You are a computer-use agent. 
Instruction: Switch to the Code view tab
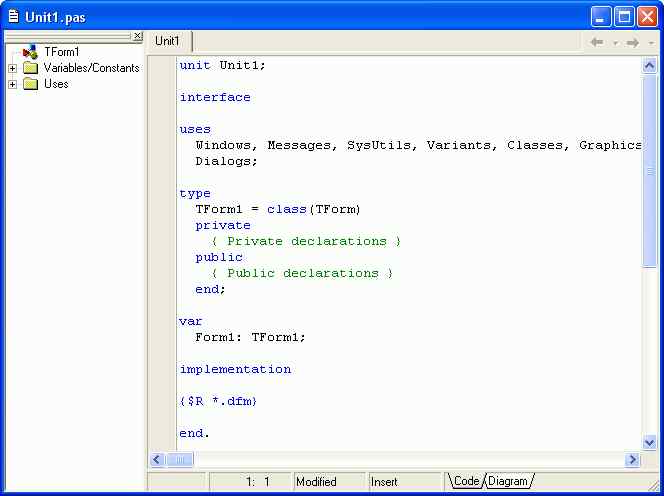click(466, 481)
